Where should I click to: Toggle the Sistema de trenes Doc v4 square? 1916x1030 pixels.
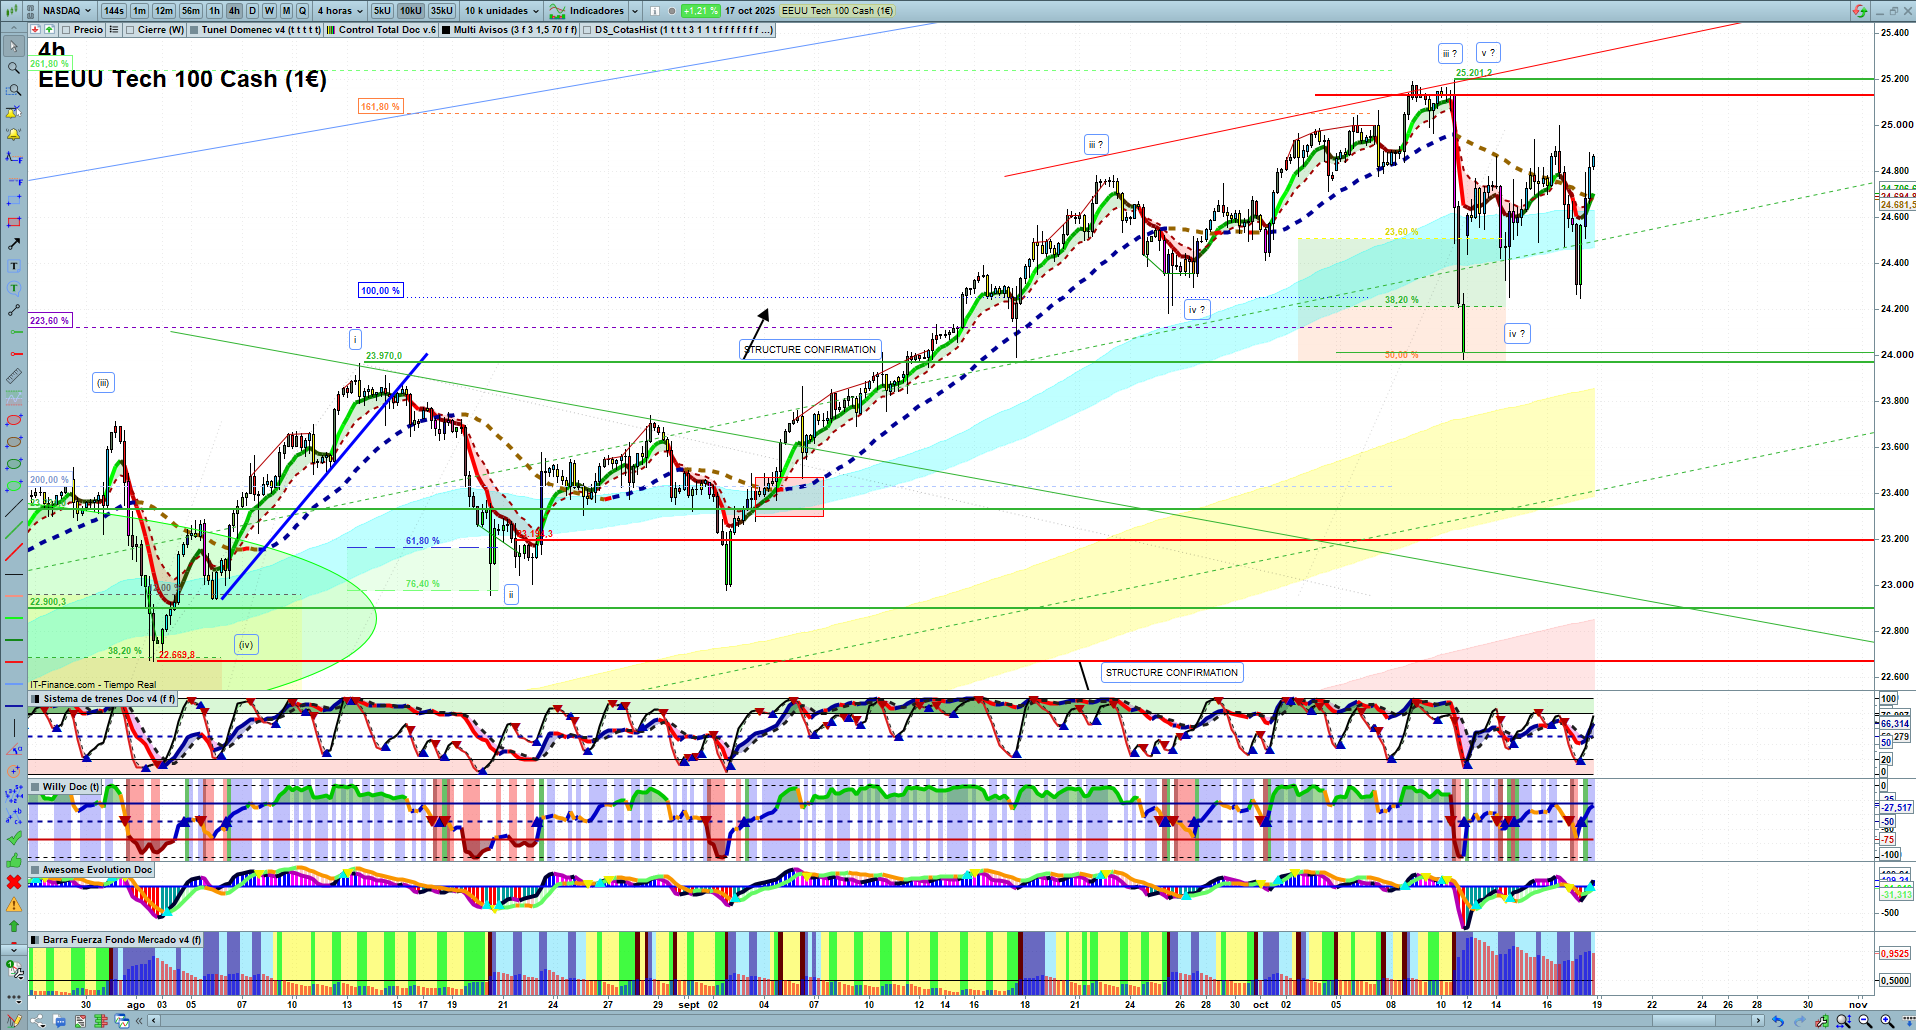(x=36, y=699)
